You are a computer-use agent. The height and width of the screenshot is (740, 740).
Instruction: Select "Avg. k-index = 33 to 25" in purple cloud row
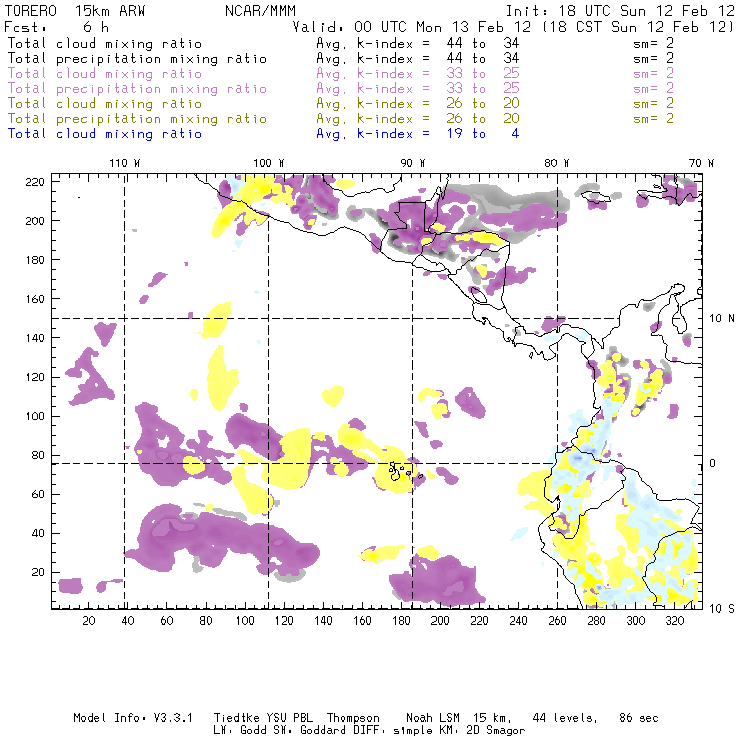(x=418, y=74)
